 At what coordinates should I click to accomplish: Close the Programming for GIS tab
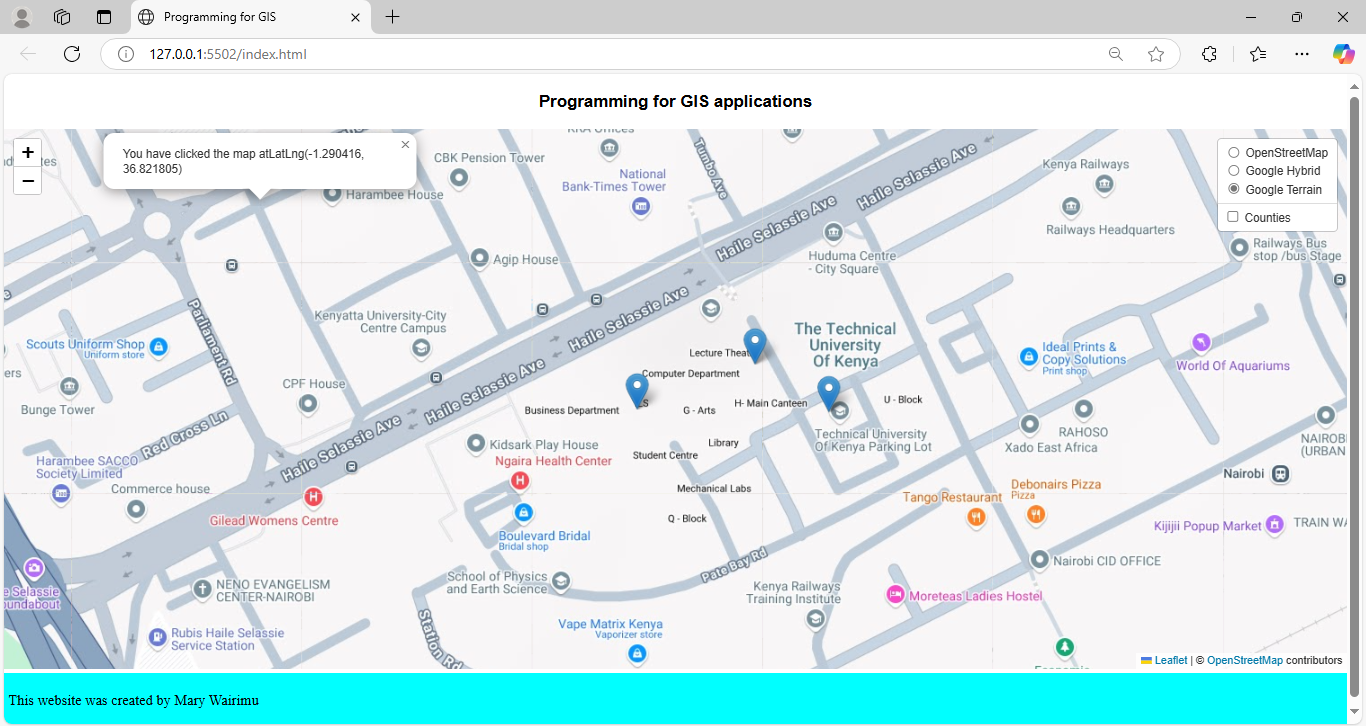point(355,17)
